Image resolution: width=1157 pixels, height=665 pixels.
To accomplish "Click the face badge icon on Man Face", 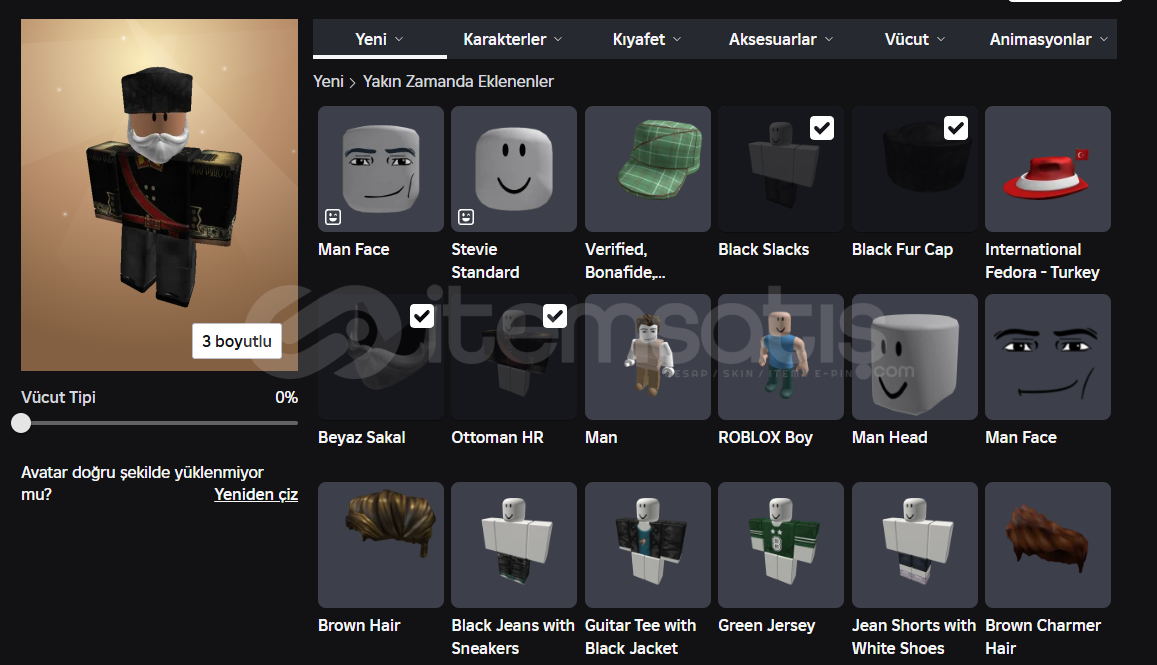I will [x=331, y=216].
